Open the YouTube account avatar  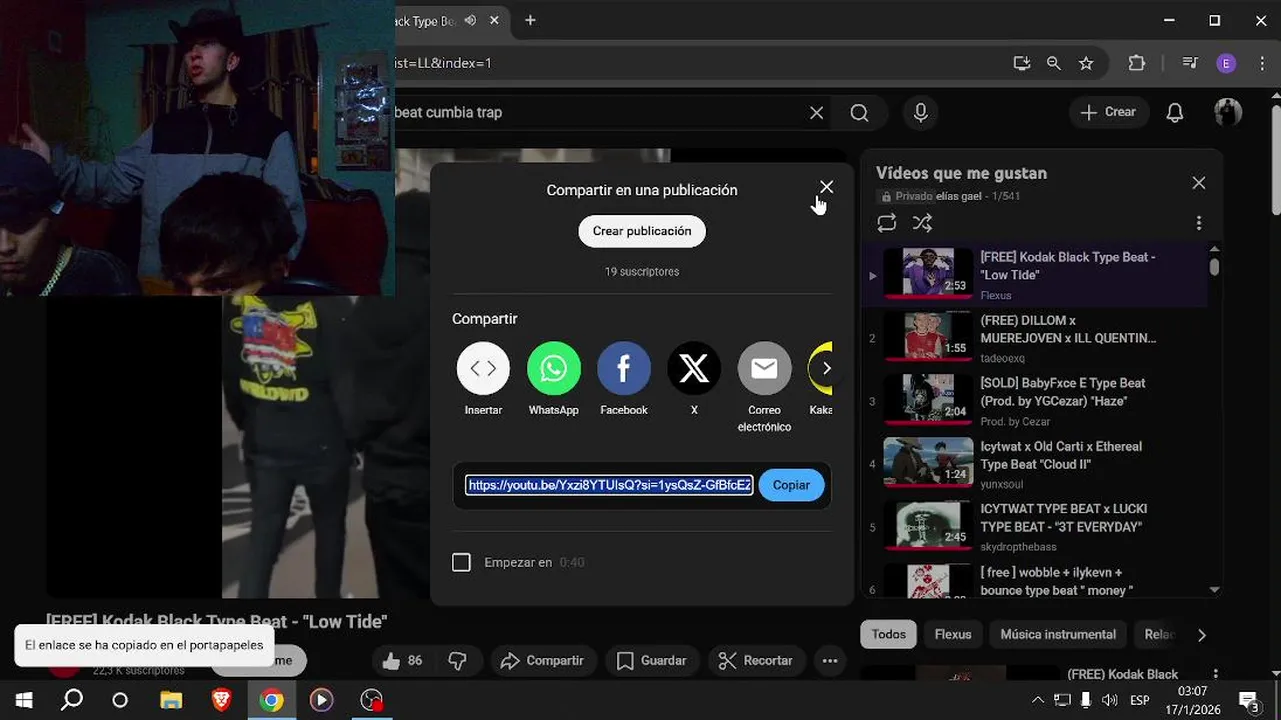(x=1228, y=112)
